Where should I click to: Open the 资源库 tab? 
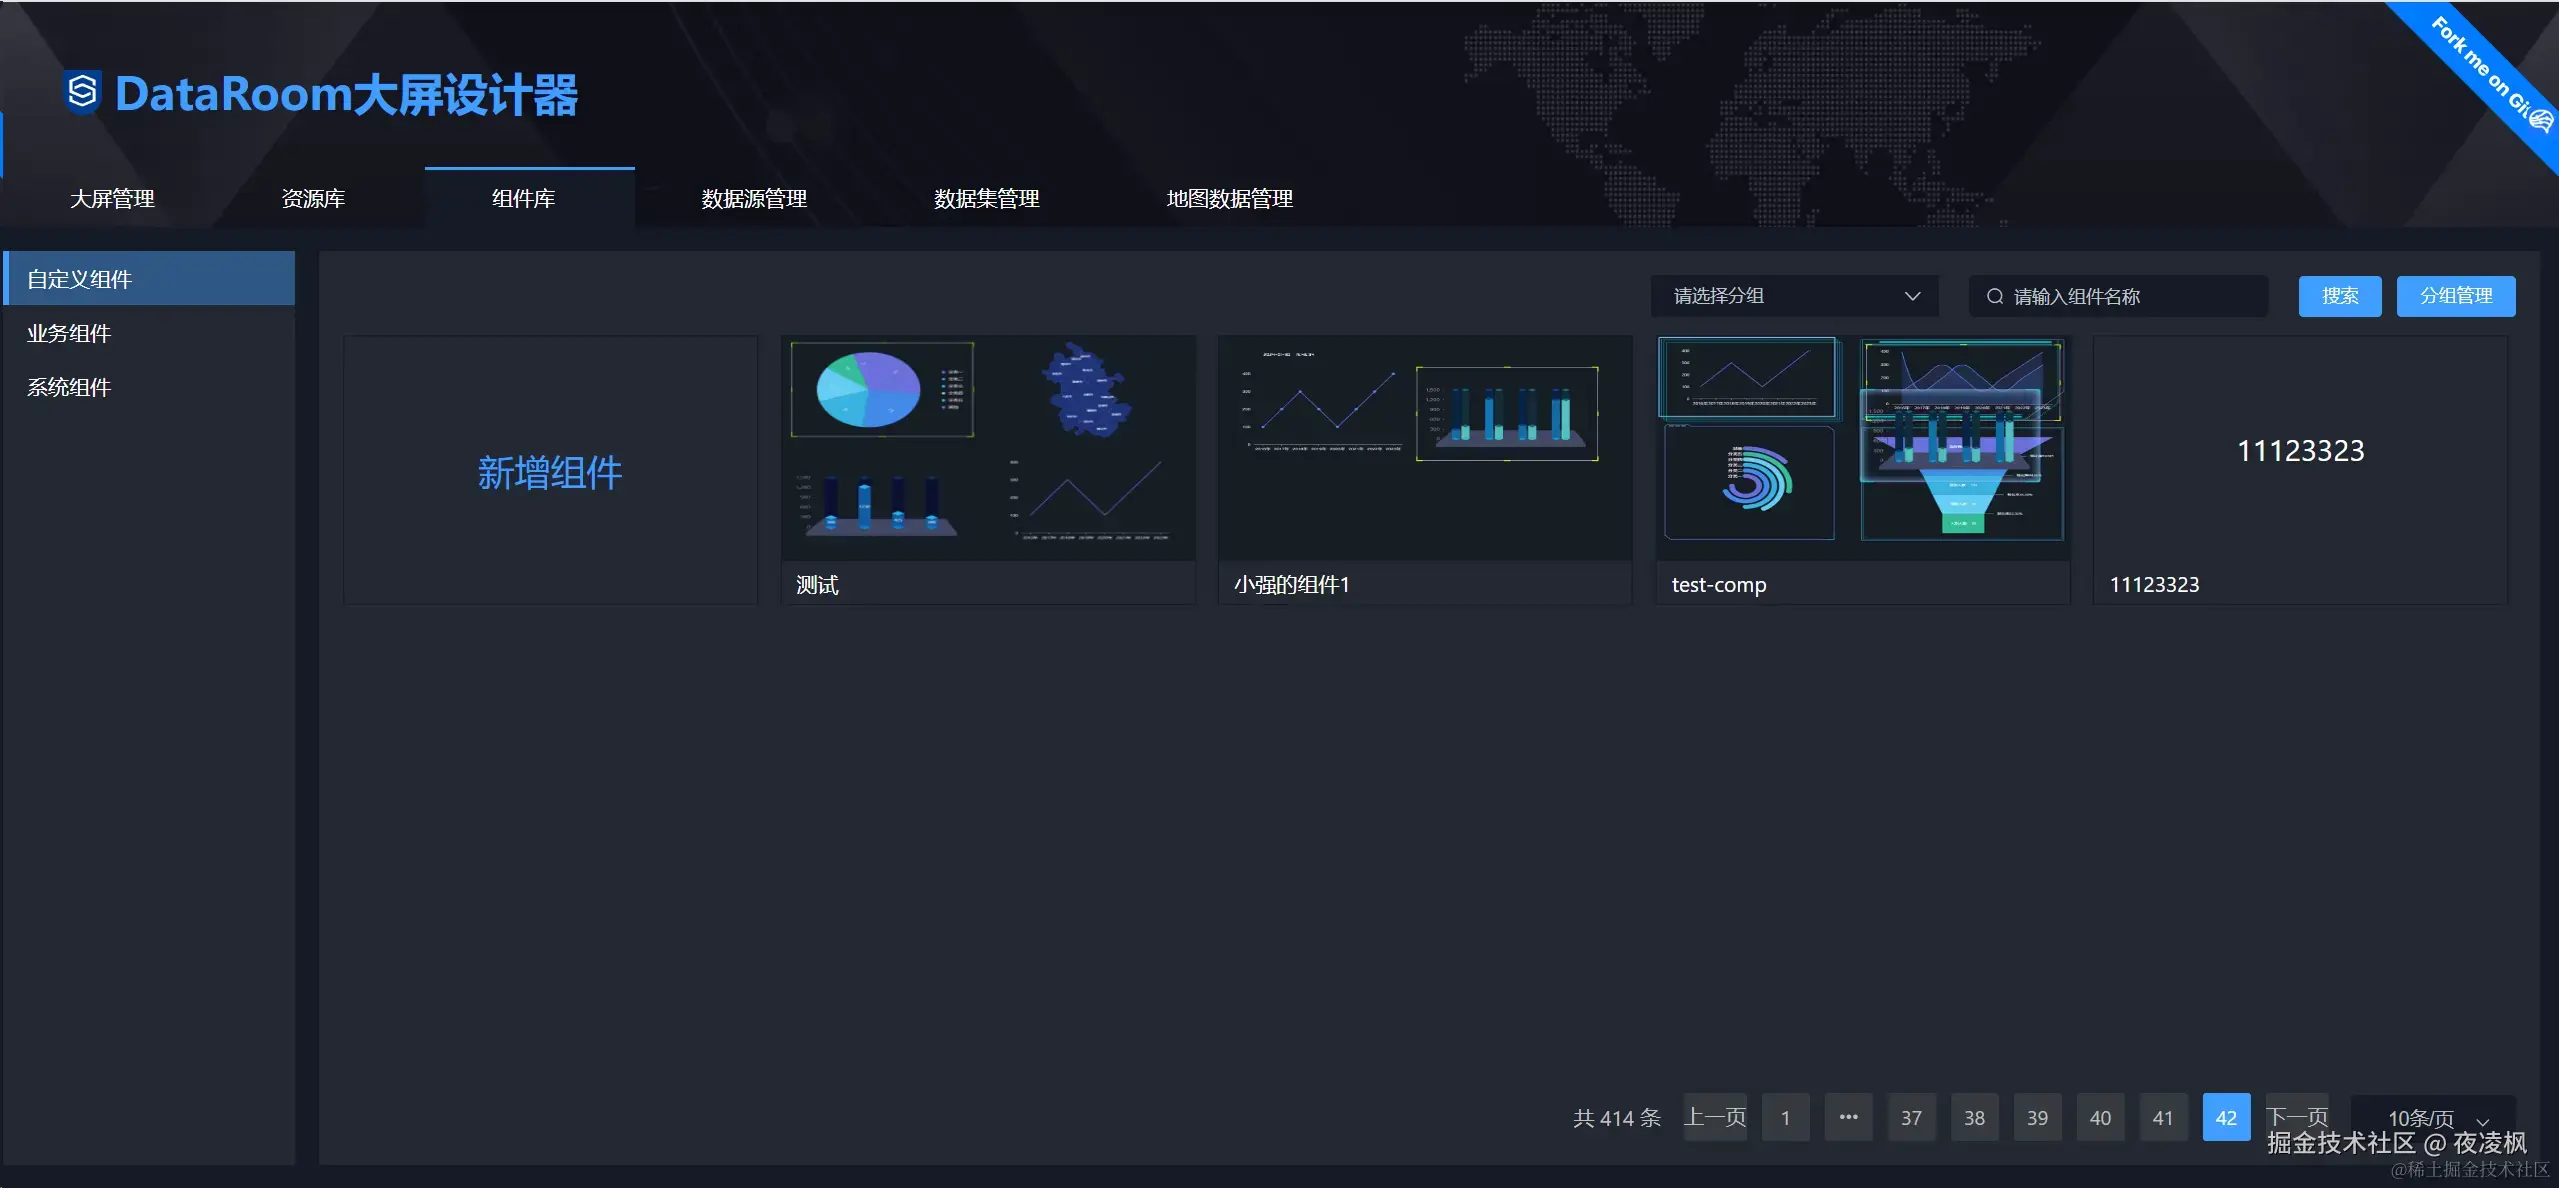(313, 198)
